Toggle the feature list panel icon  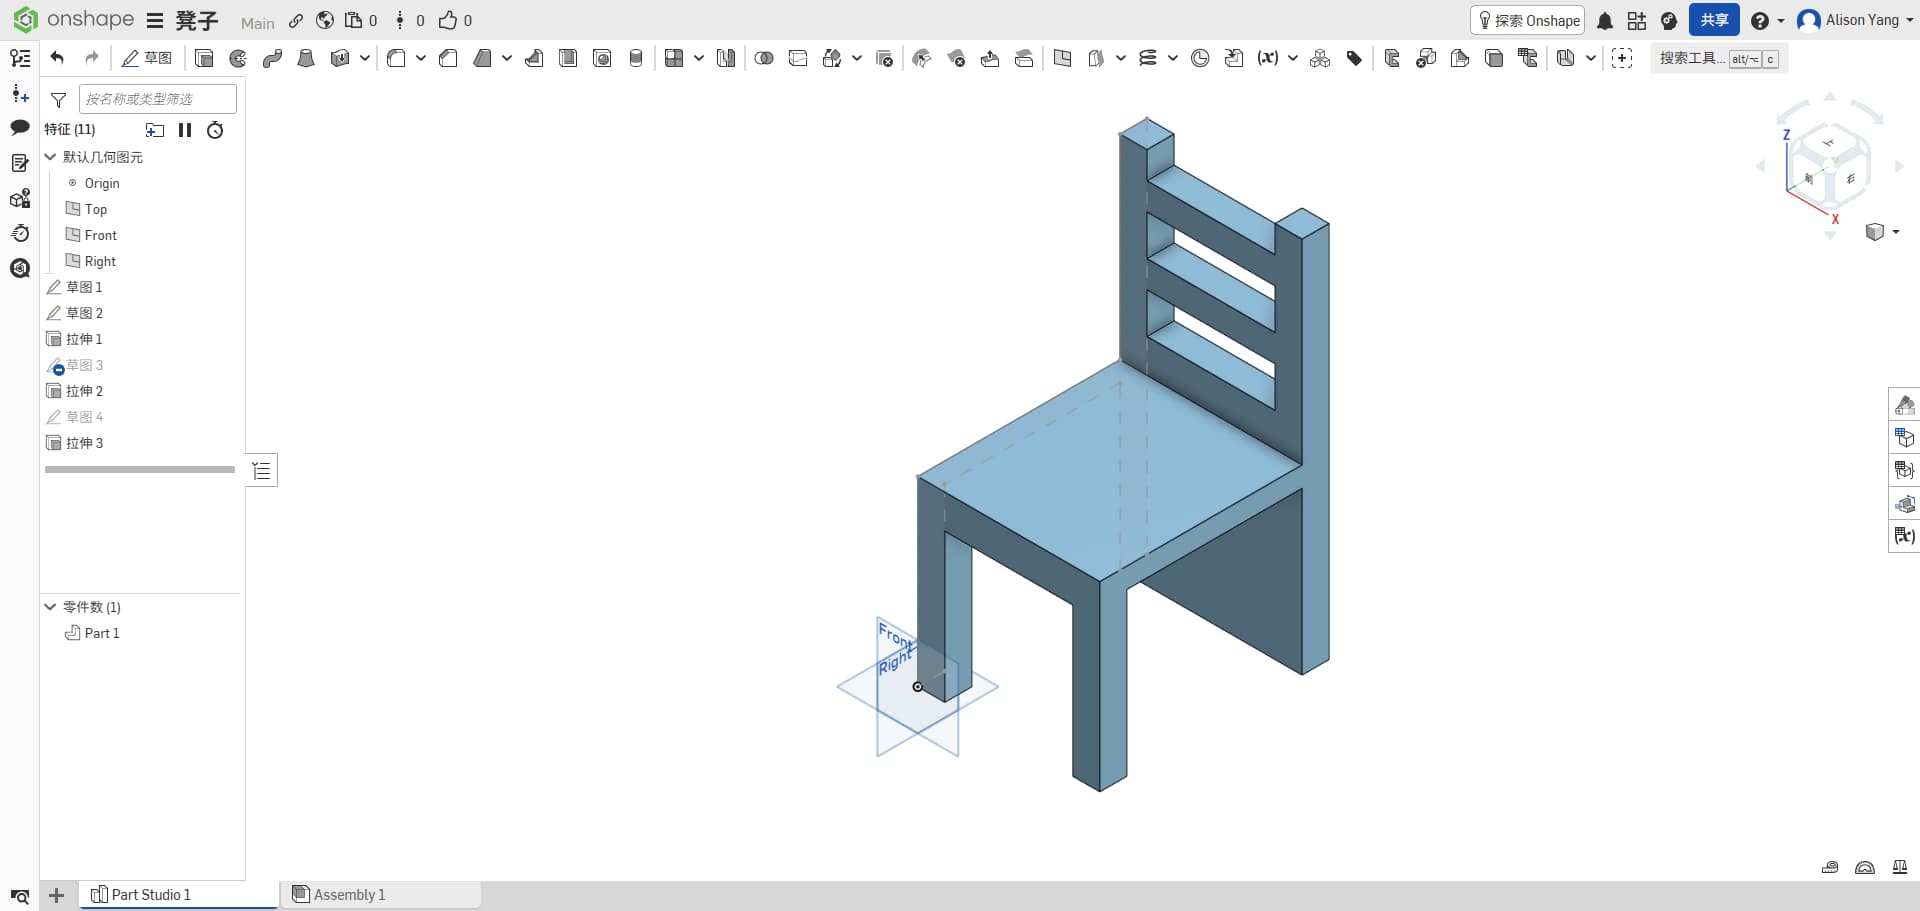click(20, 58)
